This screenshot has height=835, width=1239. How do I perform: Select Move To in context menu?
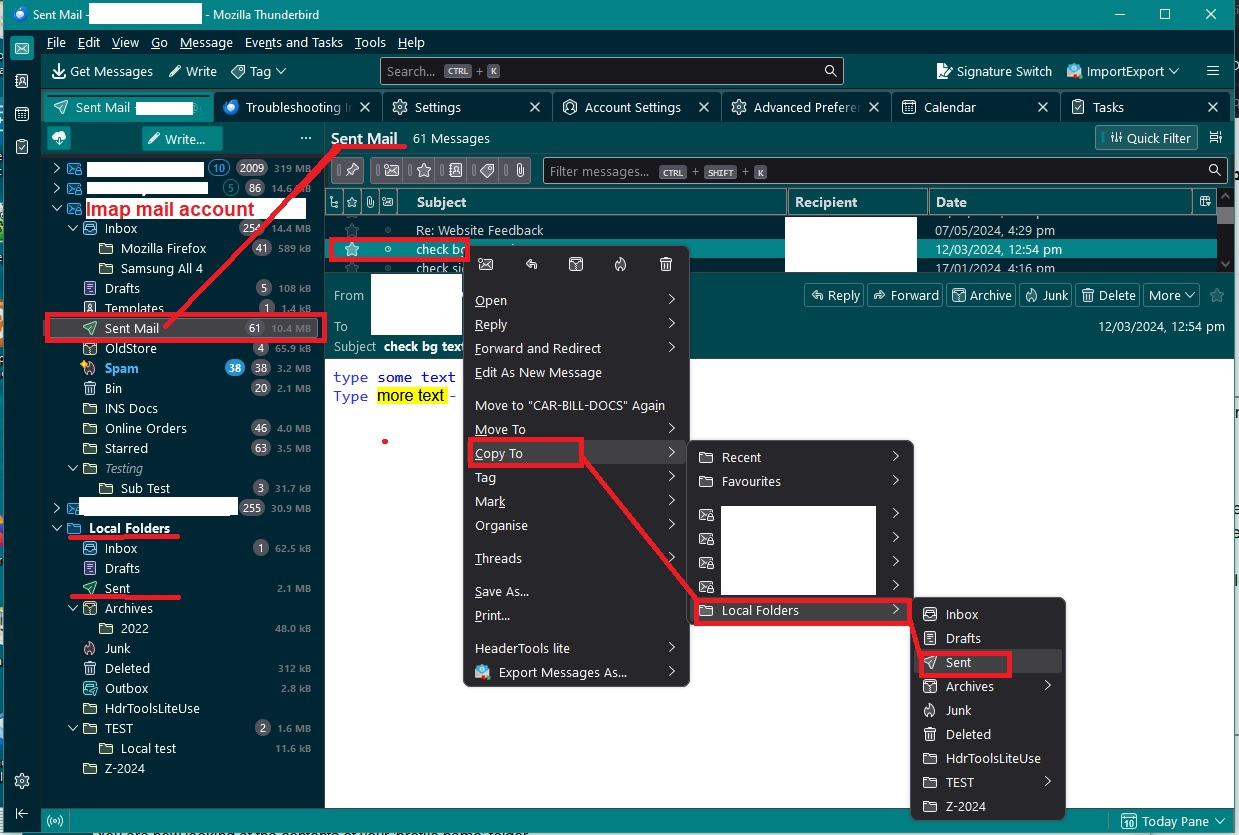[576, 429]
